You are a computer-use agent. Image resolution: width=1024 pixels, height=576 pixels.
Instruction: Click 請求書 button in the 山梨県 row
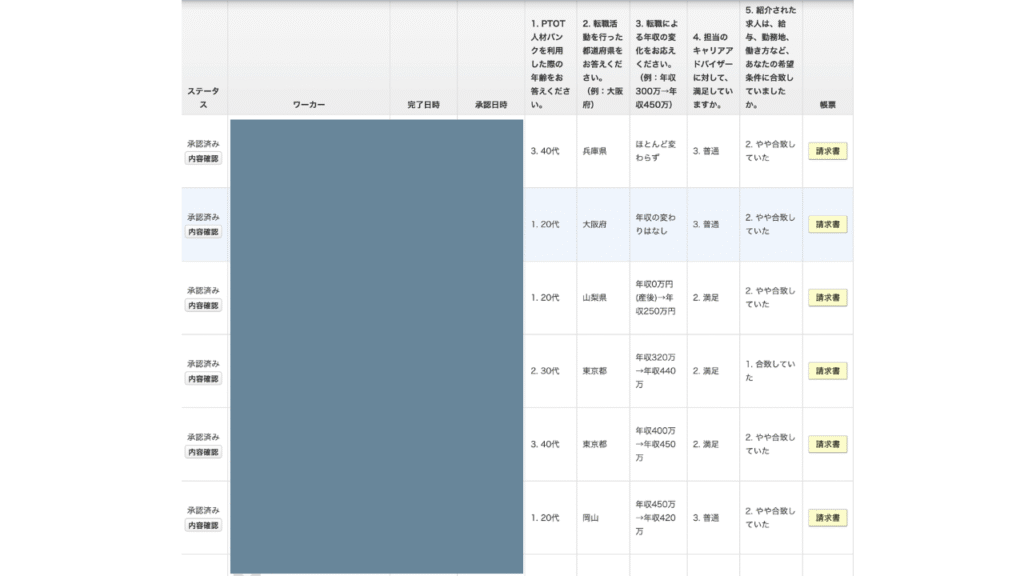[x=827, y=298]
